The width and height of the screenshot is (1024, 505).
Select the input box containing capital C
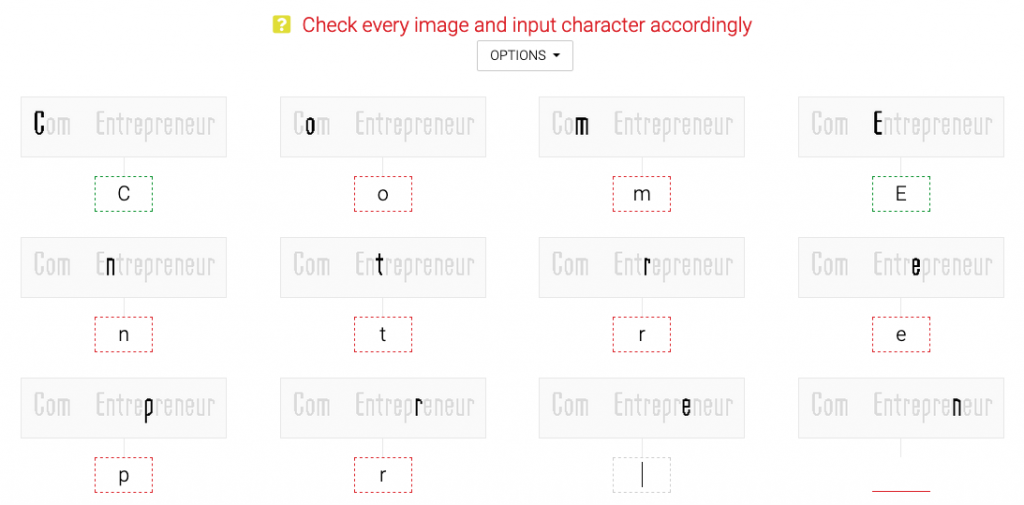tap(123, 194)
